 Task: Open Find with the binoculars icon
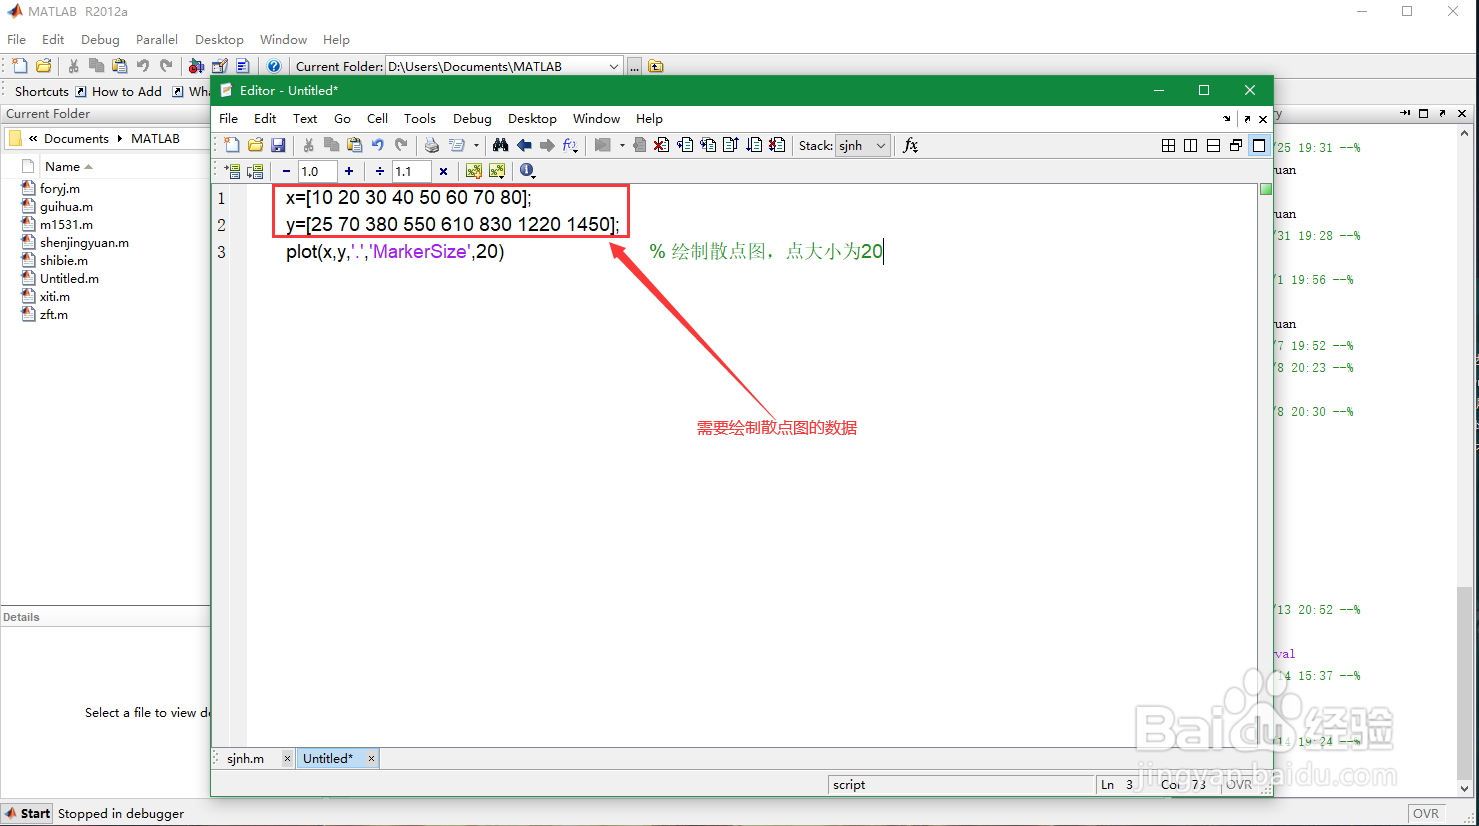pyautogui.click(x=500, y=145)
